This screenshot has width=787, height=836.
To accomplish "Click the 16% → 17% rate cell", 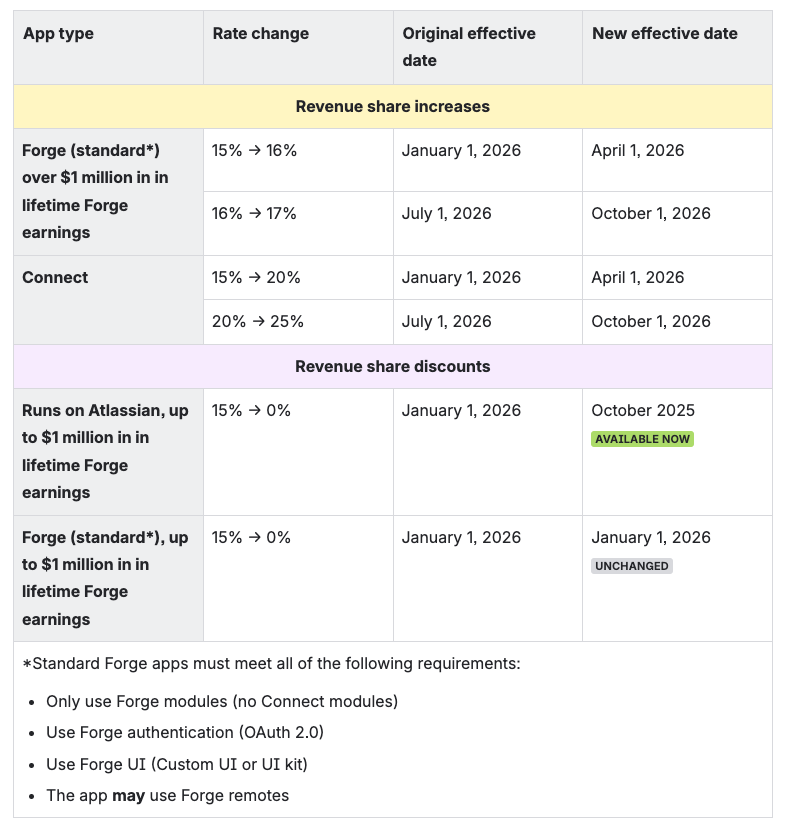I will point(255,214).
